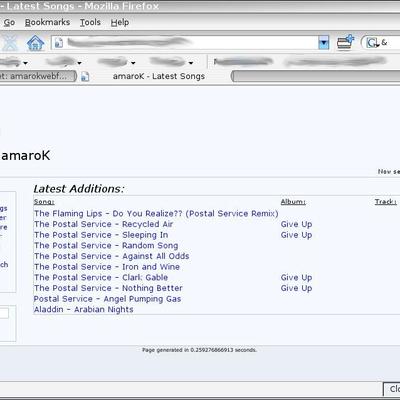Click the page icon in address bar

click(59, 43)
